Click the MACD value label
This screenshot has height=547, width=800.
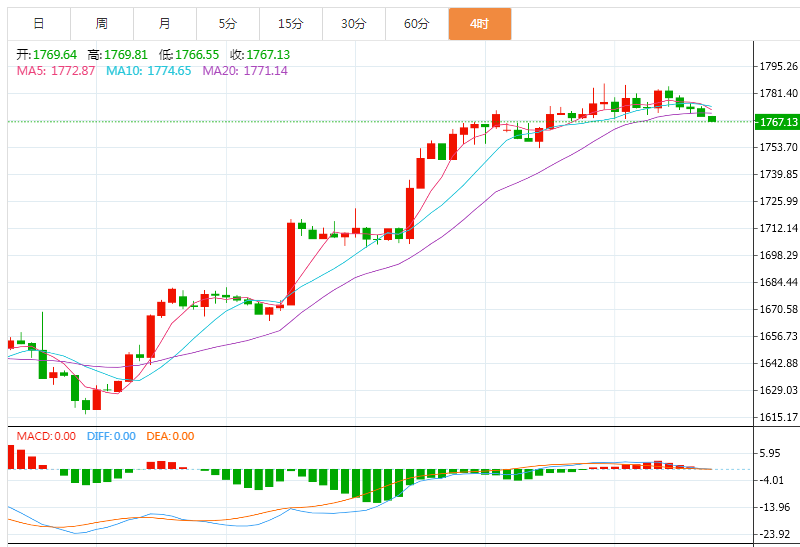[x=45, y=436]
